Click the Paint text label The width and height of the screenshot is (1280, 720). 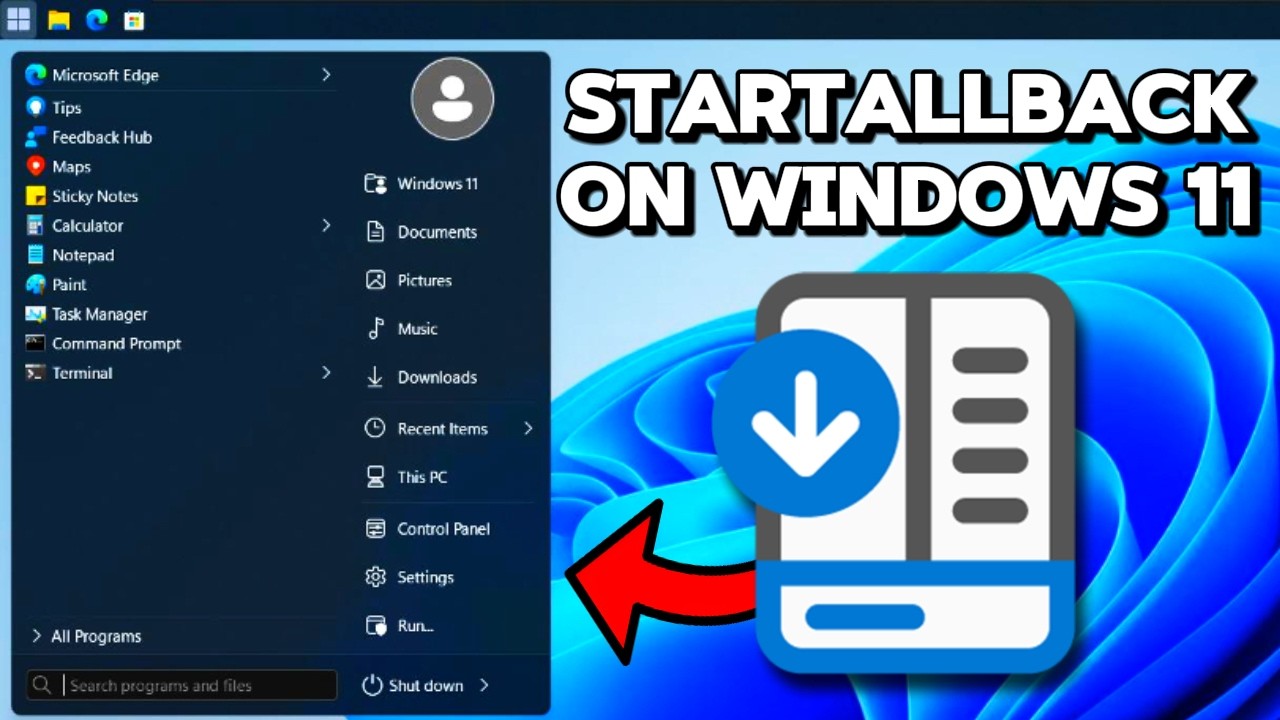pyautogui.click(x=69, y=285)
